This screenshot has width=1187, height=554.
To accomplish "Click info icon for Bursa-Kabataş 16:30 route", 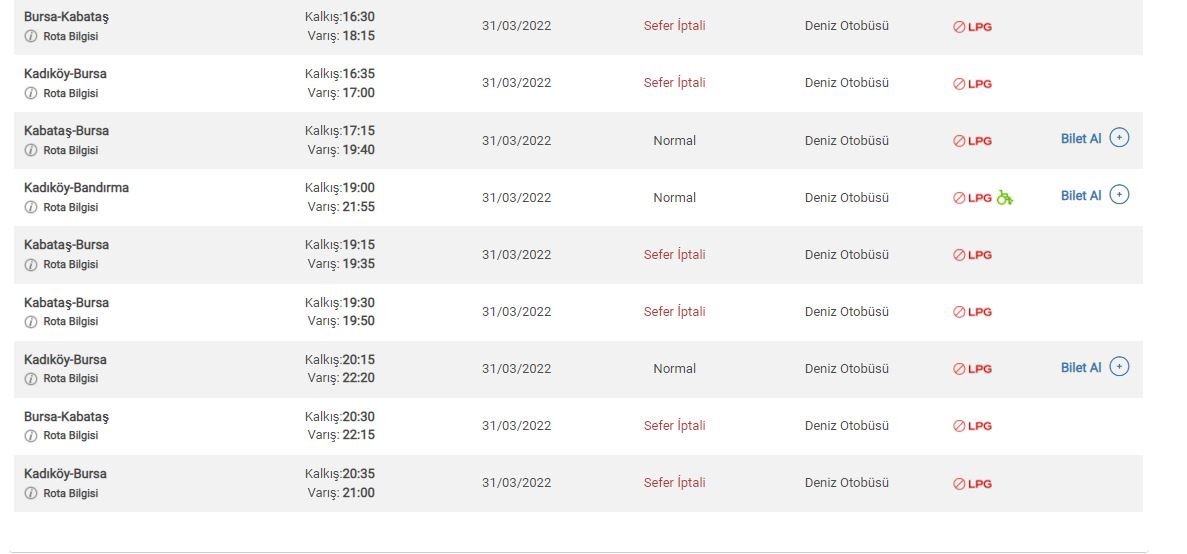I will click(x=31, y=37).
